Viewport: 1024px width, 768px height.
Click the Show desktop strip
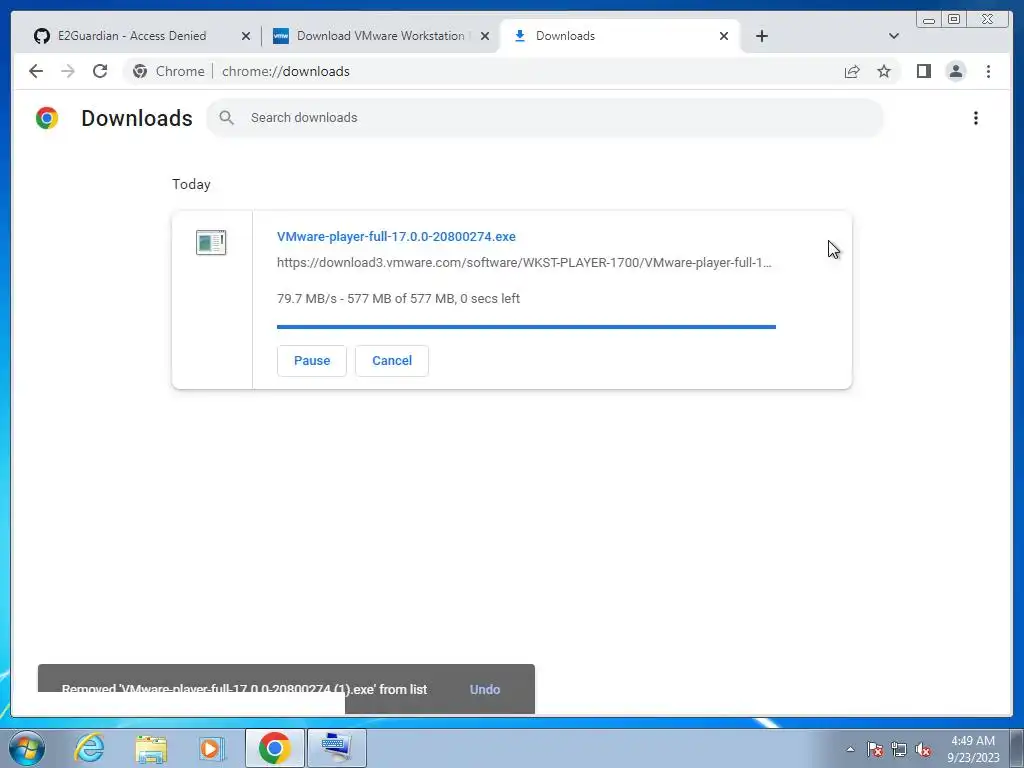(x=1017, y=748)
